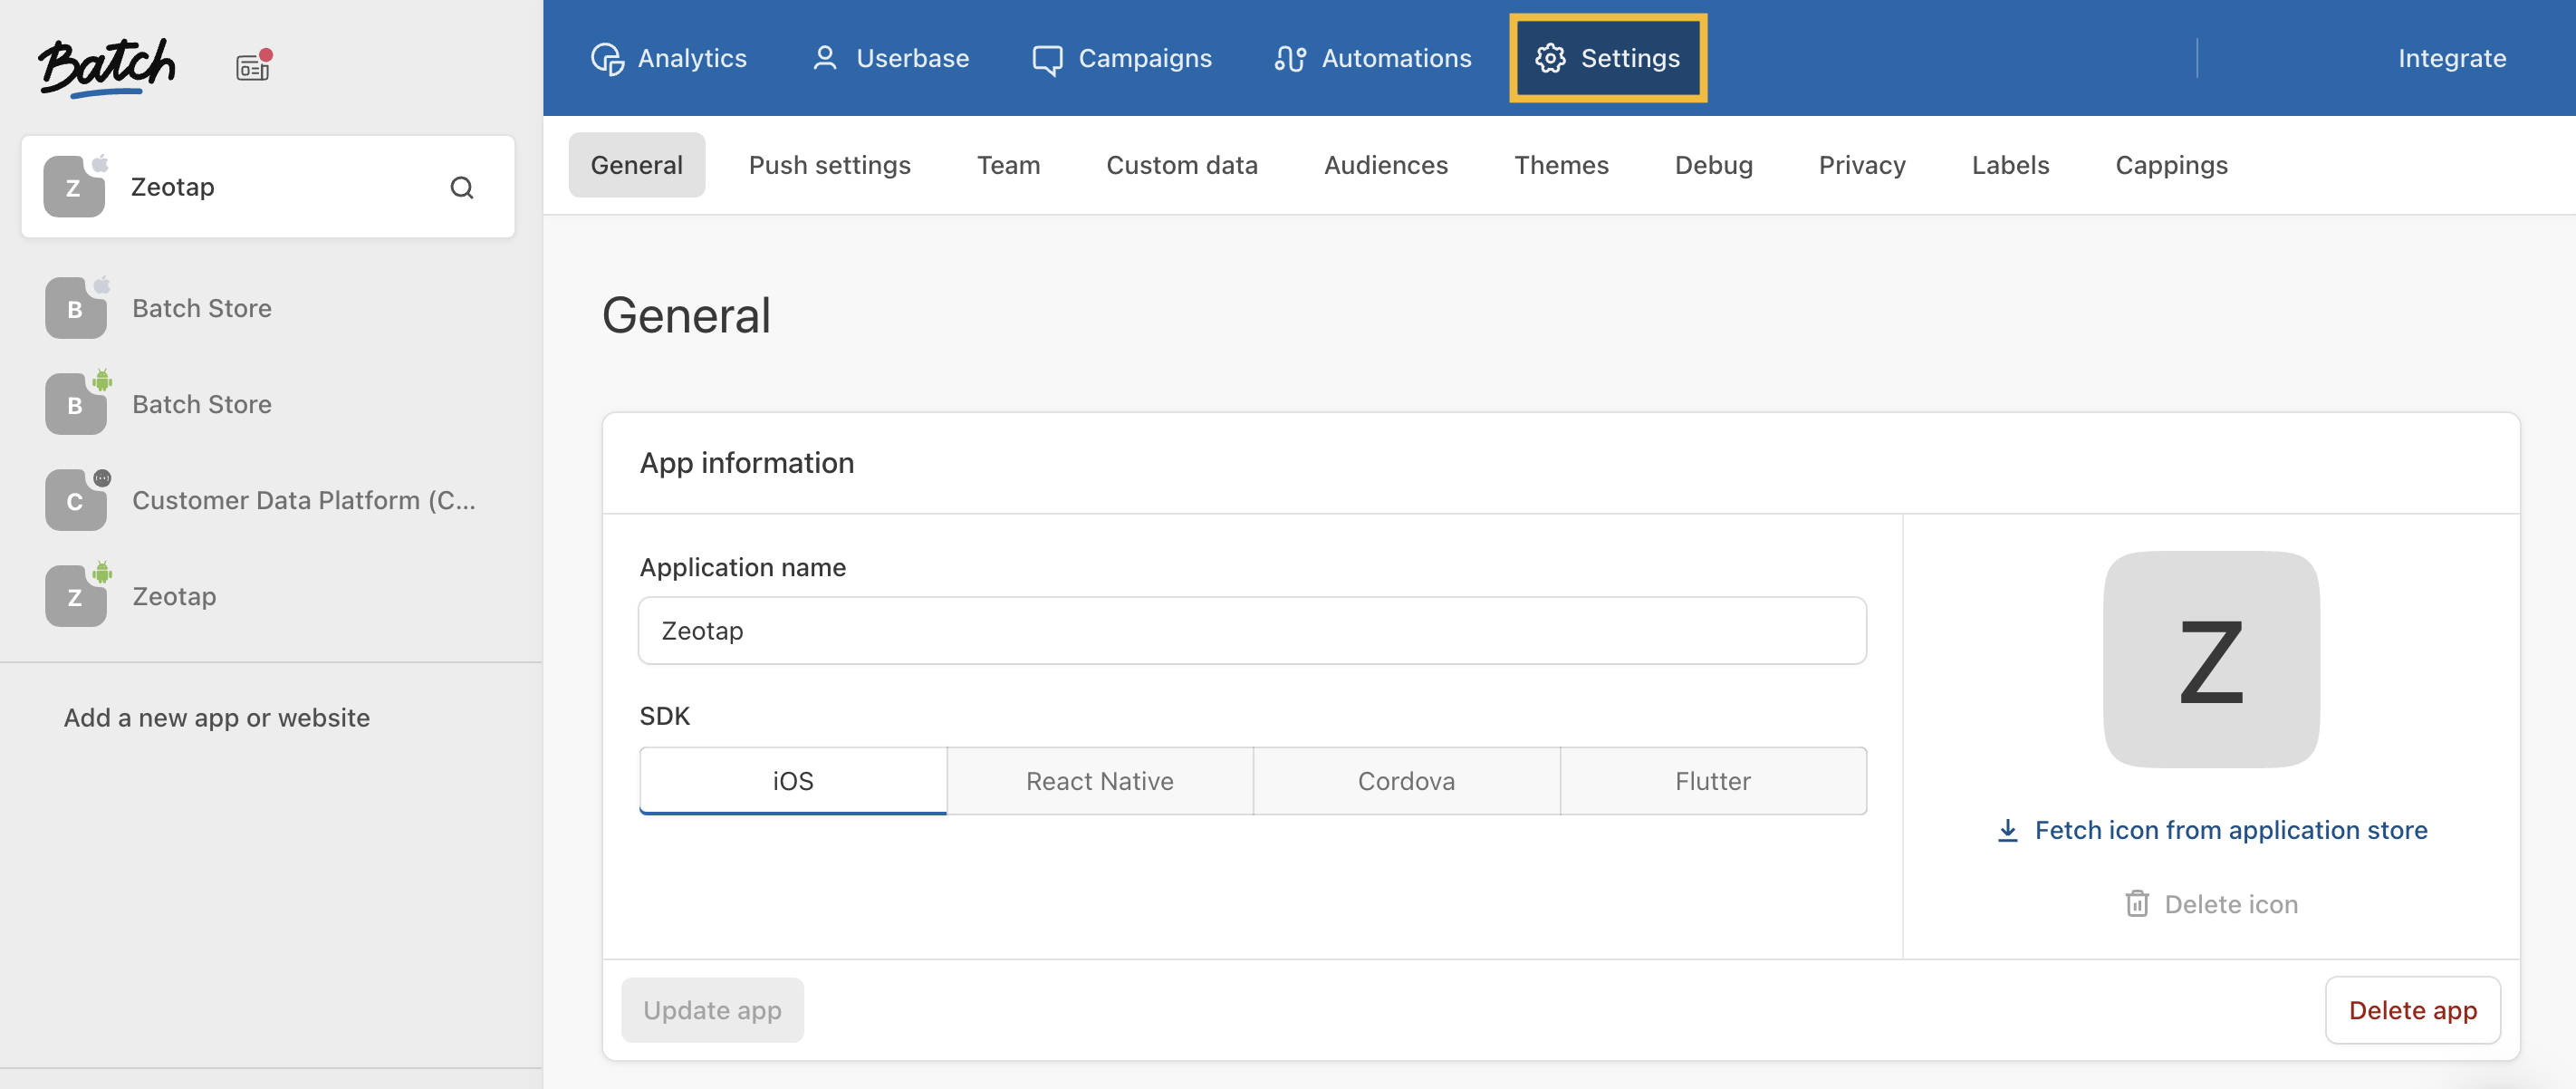2576x1089 pixels.
Task: Click the Batch logo
Action: coord(107,66)
